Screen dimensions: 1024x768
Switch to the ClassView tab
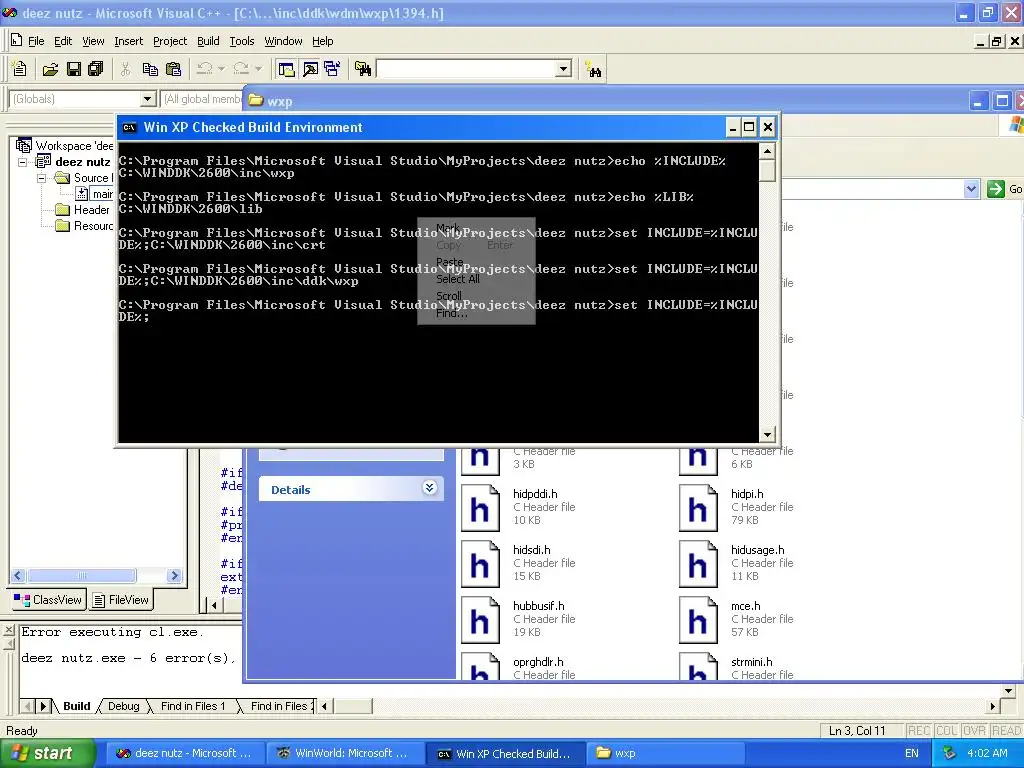point(48,600)
